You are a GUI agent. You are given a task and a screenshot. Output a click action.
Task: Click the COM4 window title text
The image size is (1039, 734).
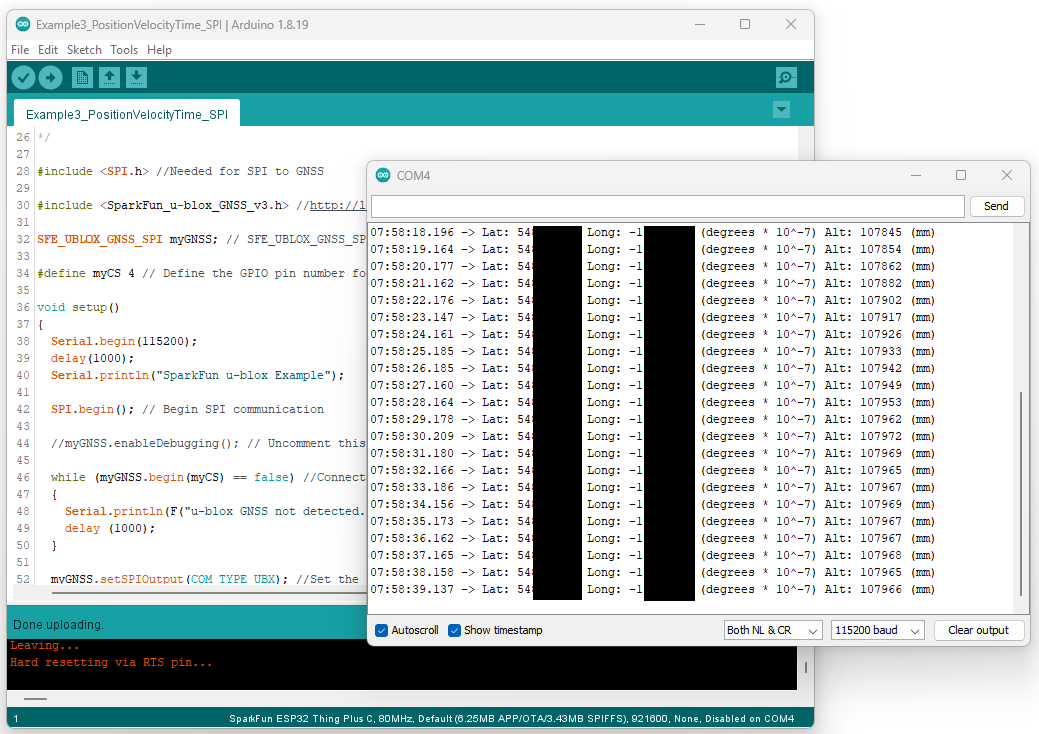413,176
